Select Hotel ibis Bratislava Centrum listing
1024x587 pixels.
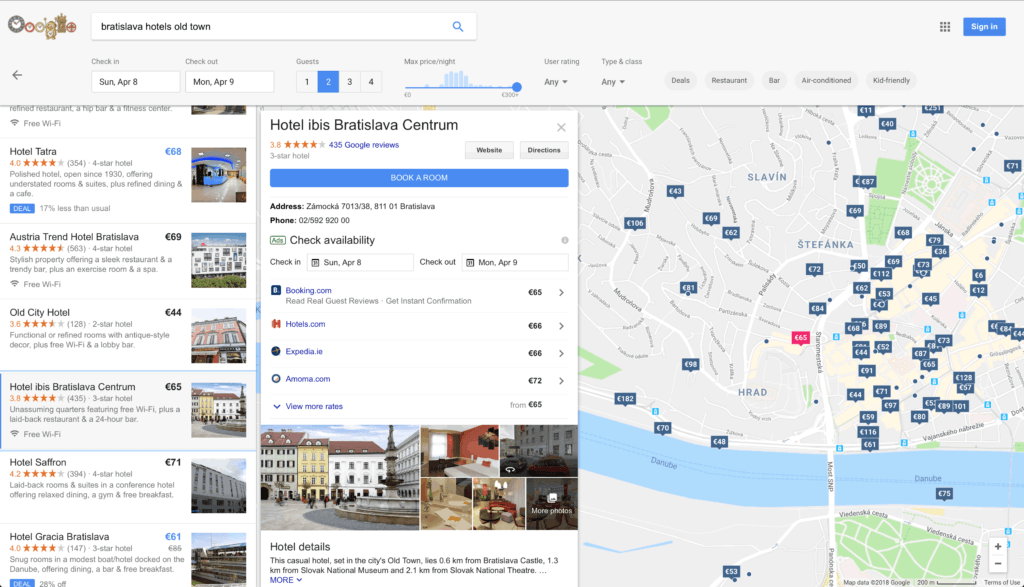tap(128, 410)
